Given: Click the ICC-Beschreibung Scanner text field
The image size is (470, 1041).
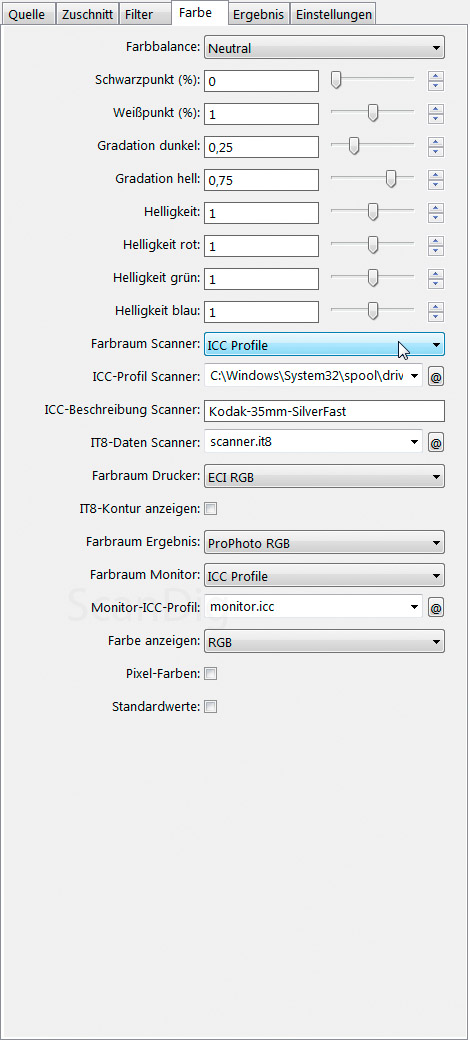Looking at the screenshot, I should [324, 411].
